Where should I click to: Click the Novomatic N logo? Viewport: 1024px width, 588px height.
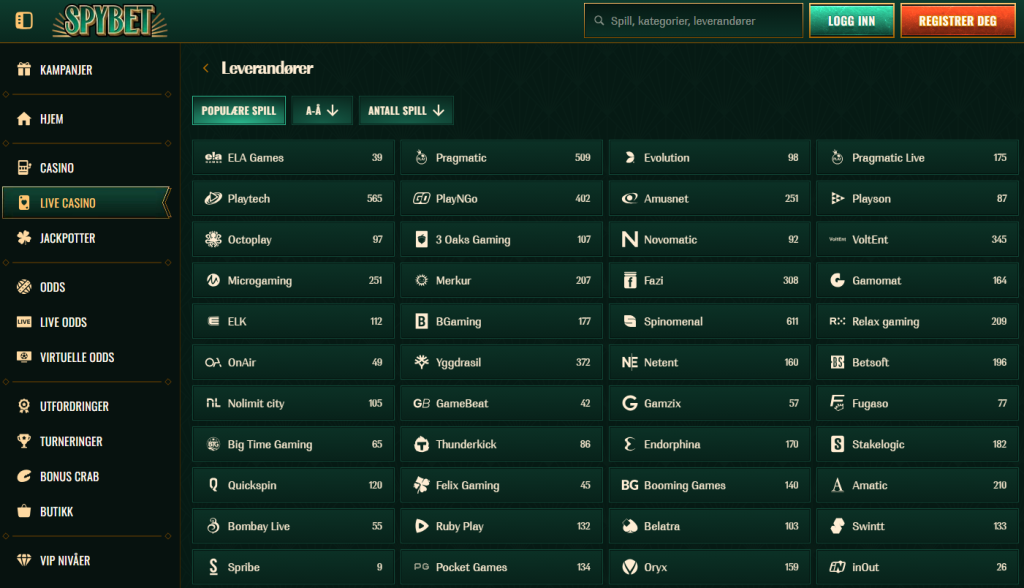(630, 240)
